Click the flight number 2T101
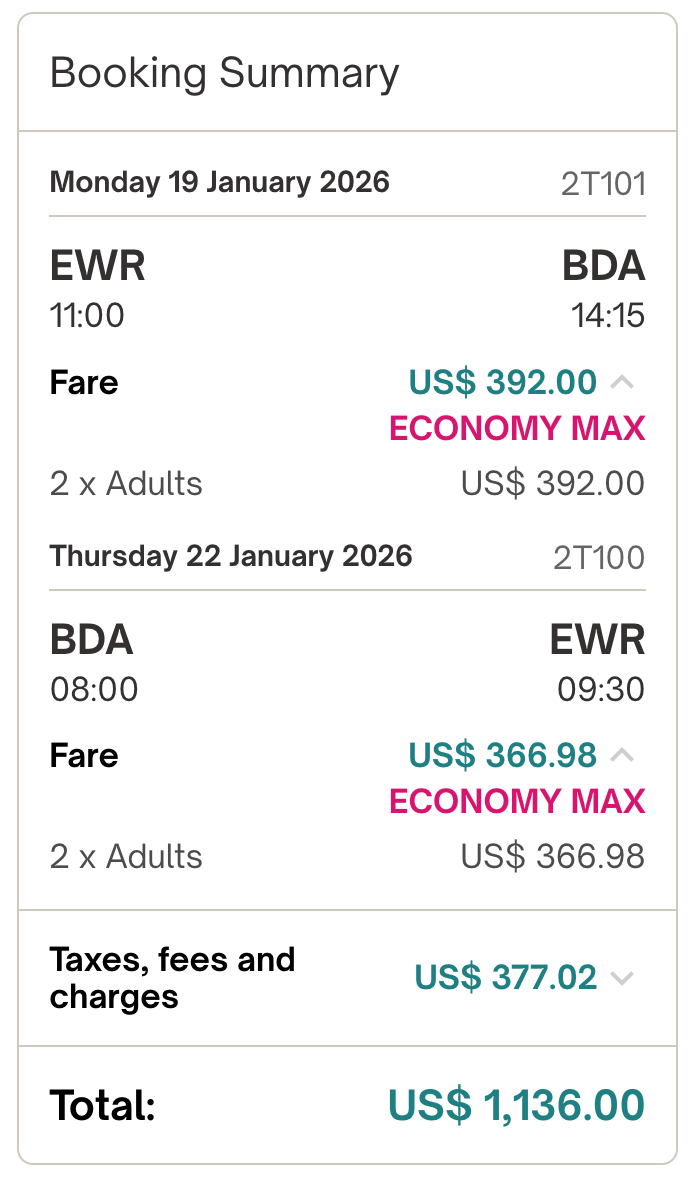This screenshot has width=698, height=1182. click(603, 184)
